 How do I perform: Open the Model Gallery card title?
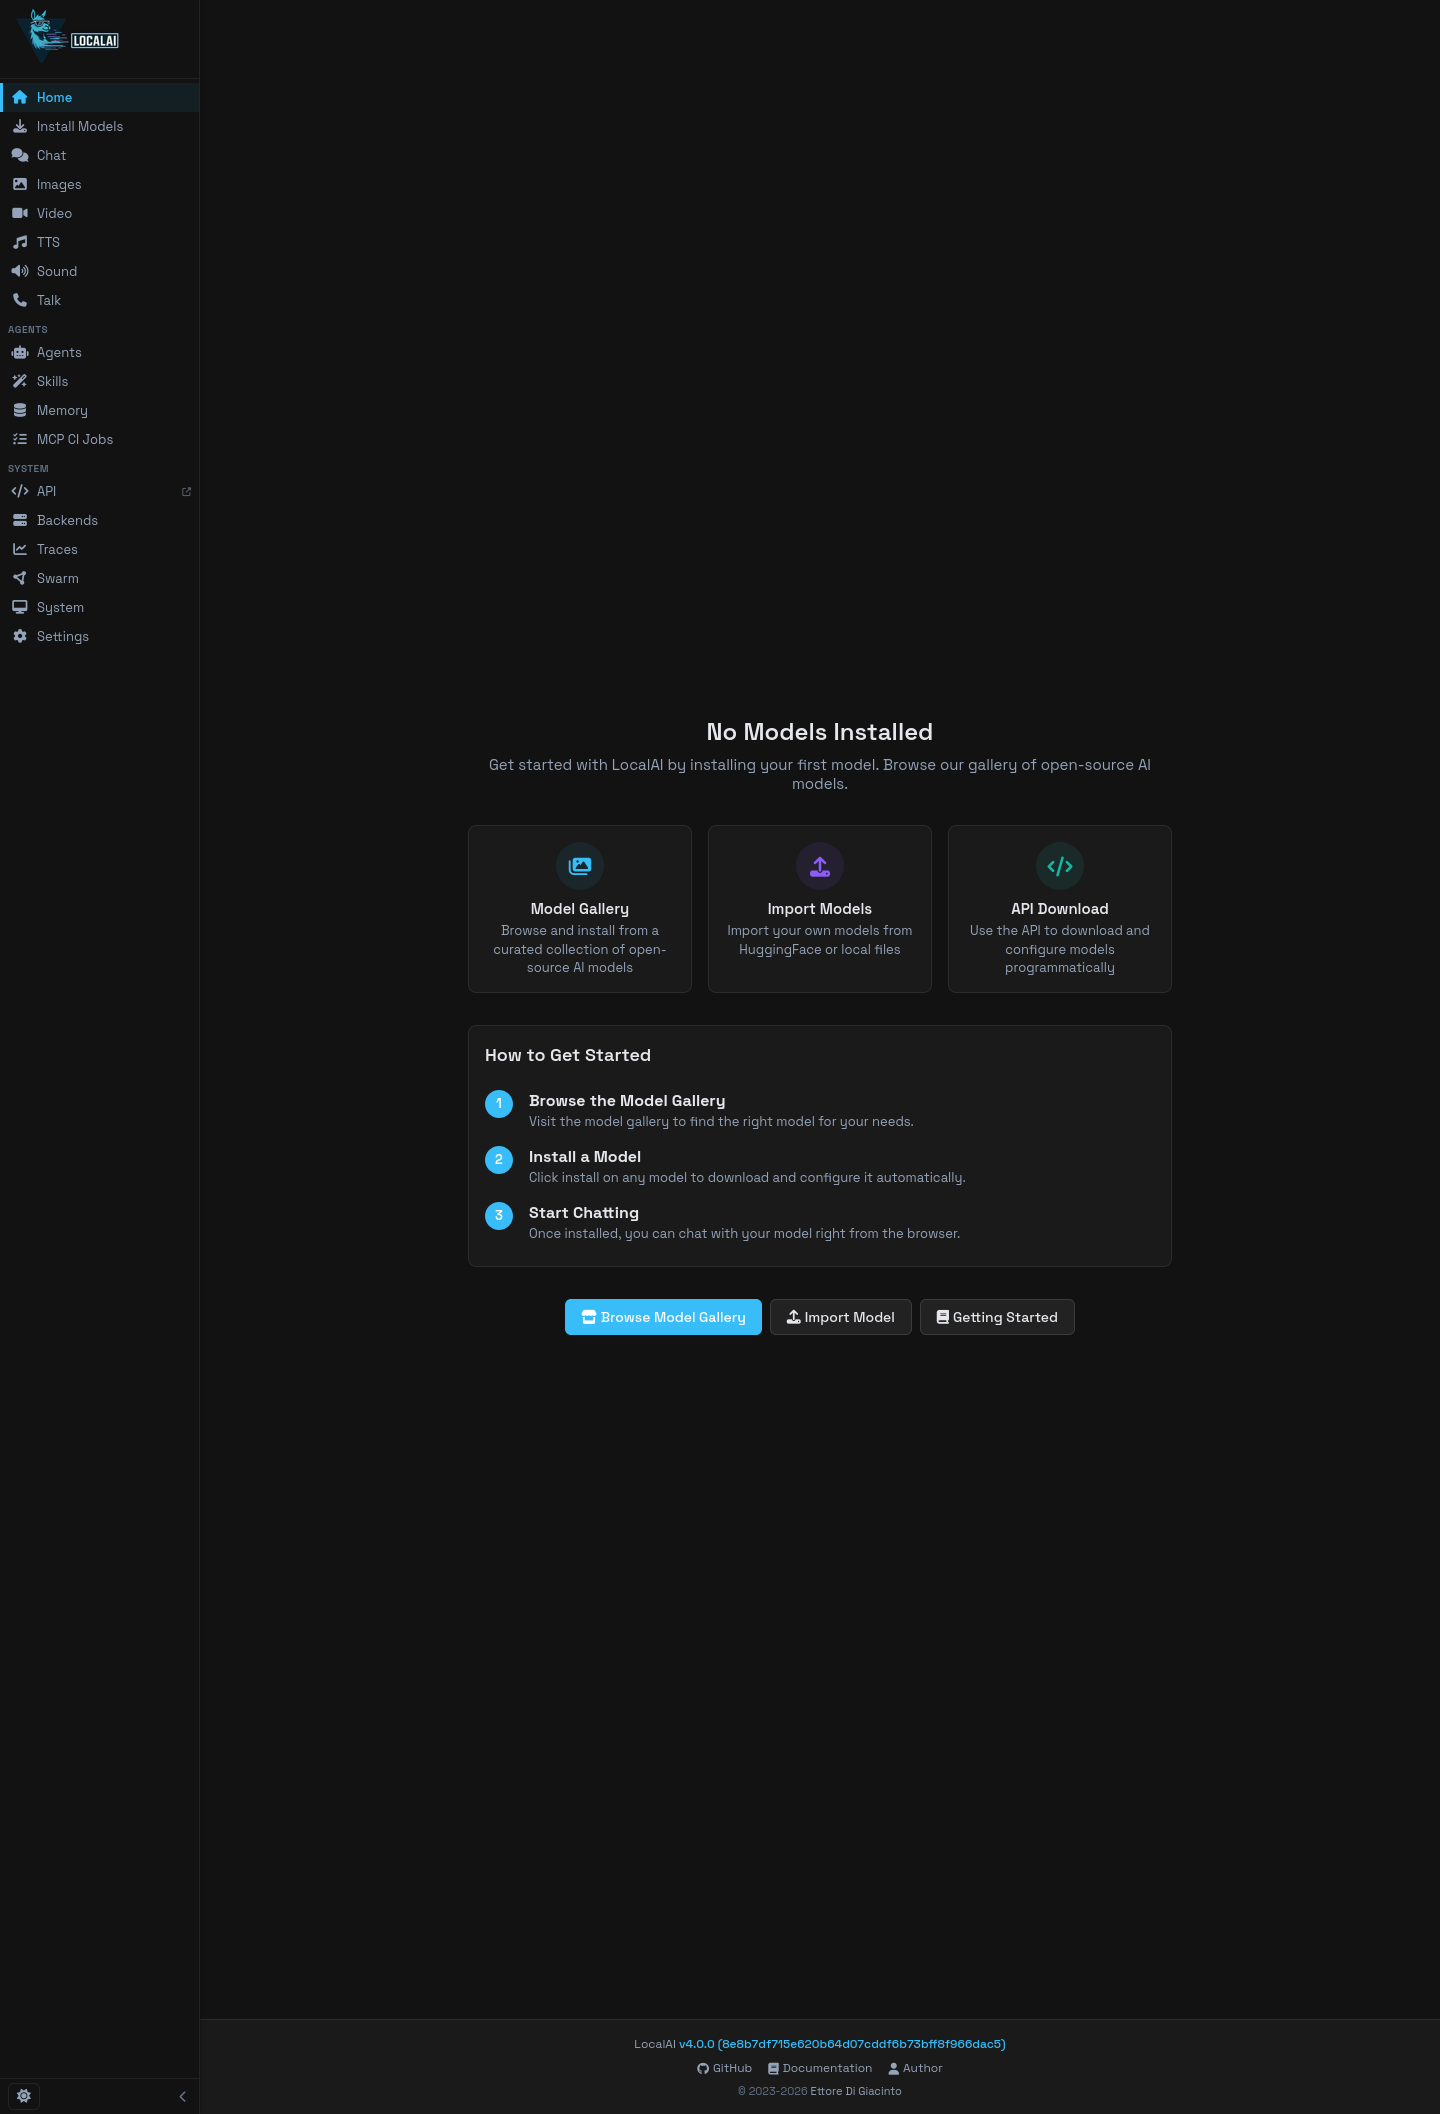point(580,909)
